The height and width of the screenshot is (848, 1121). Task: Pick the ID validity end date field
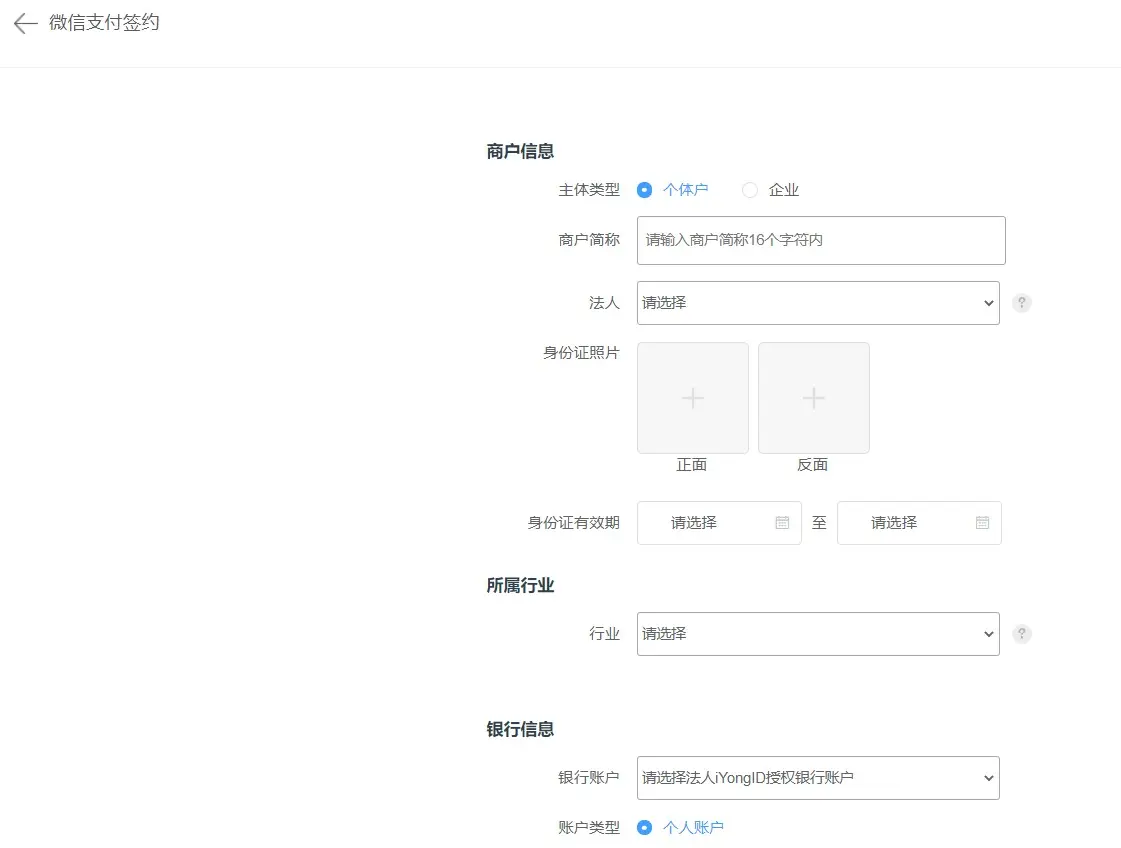(905, 523)
